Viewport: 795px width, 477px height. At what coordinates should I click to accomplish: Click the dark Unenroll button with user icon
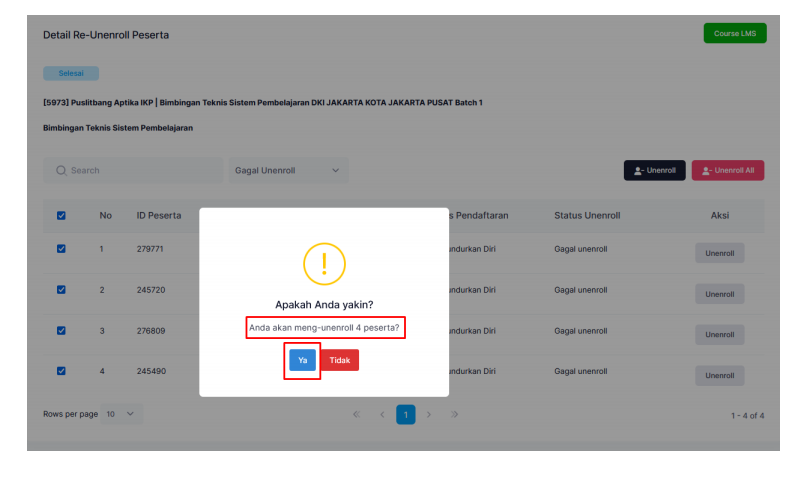[654, 170]
